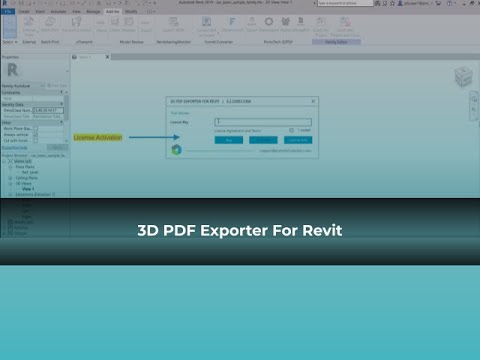Select Elevations (Elevation 1) in Project Browser

coord(35,195)
